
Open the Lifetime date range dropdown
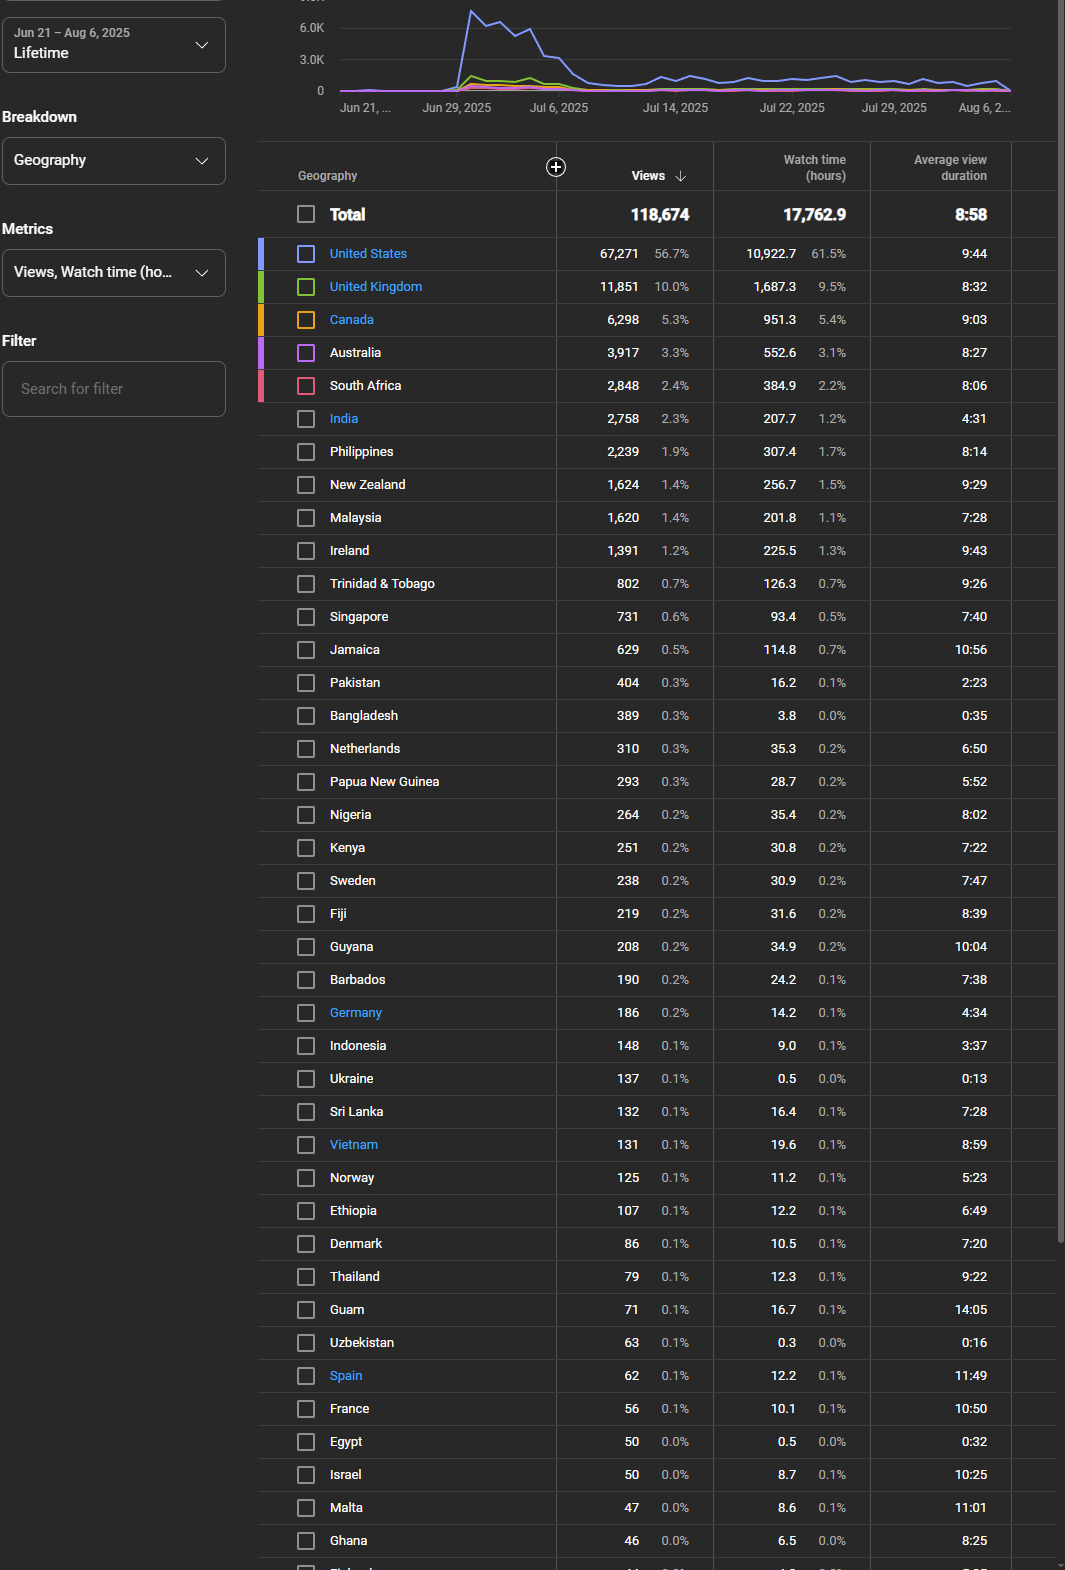tap(114, 45)
